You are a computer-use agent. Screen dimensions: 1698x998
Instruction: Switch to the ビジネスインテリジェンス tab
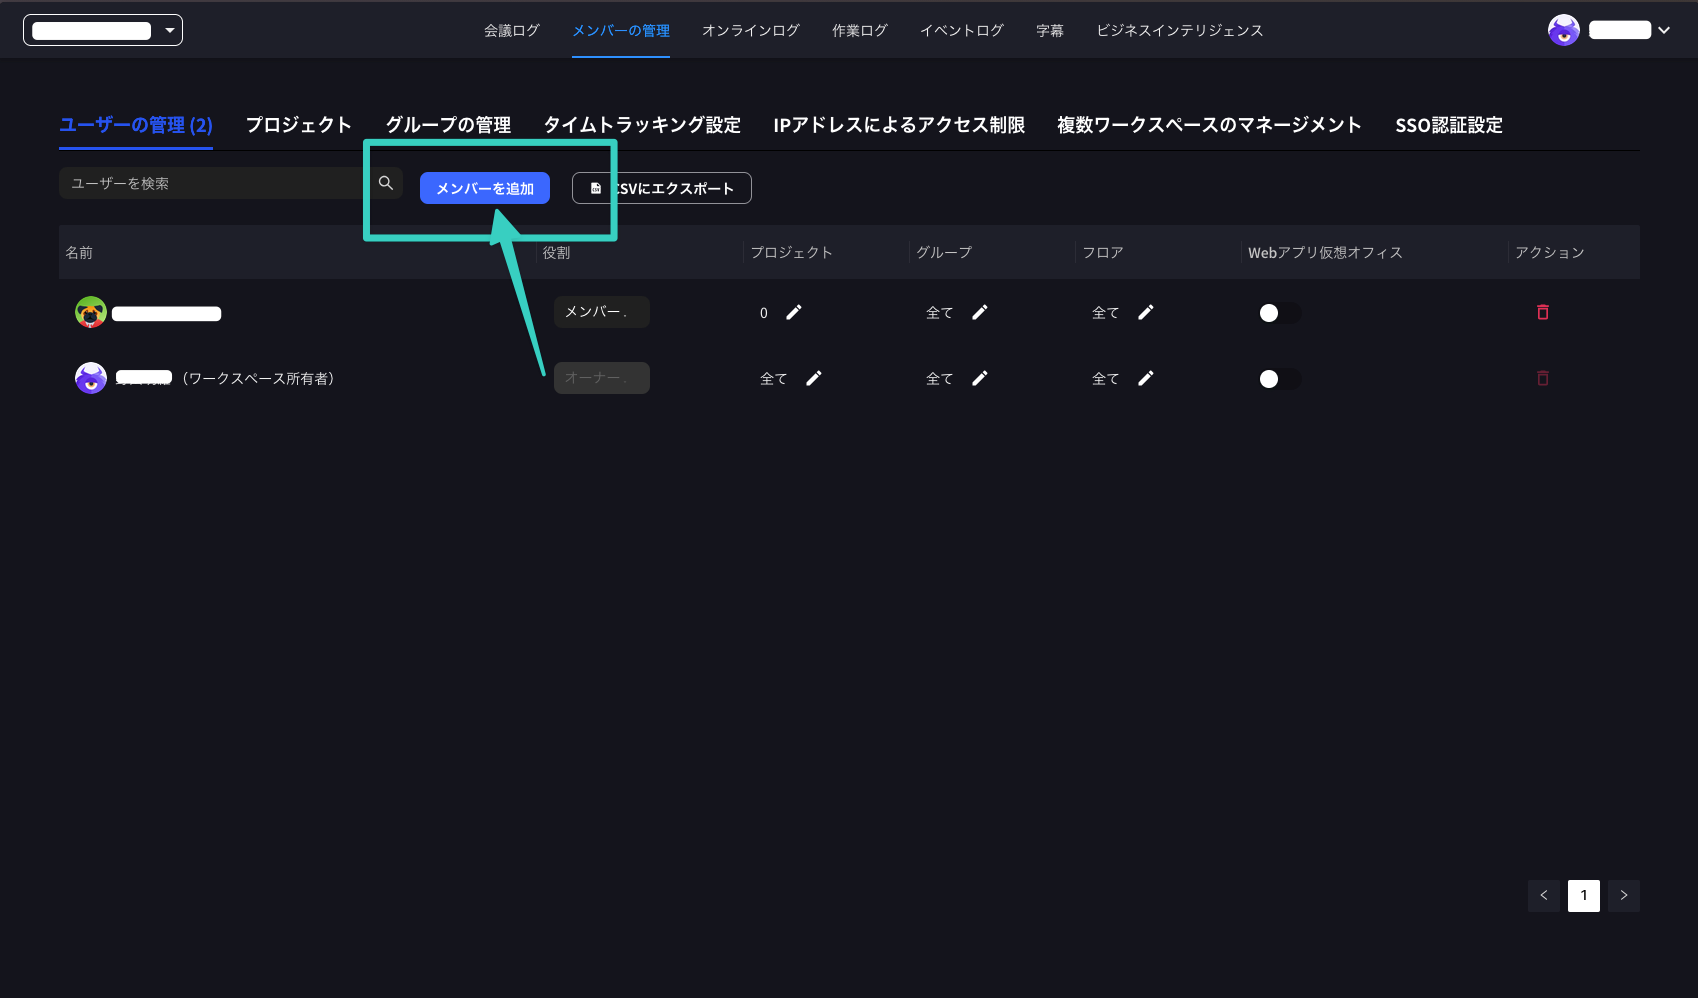[x=1179, y=30]
